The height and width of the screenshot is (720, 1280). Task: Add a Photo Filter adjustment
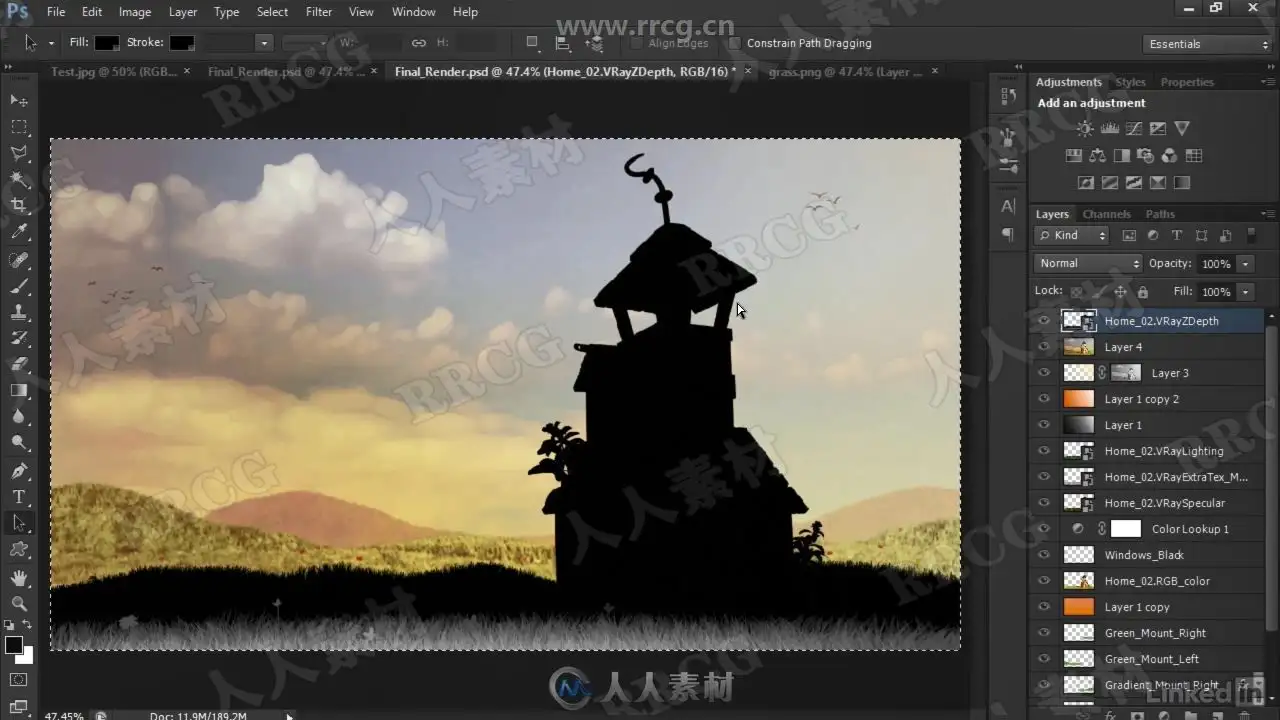click(1146, 156)
